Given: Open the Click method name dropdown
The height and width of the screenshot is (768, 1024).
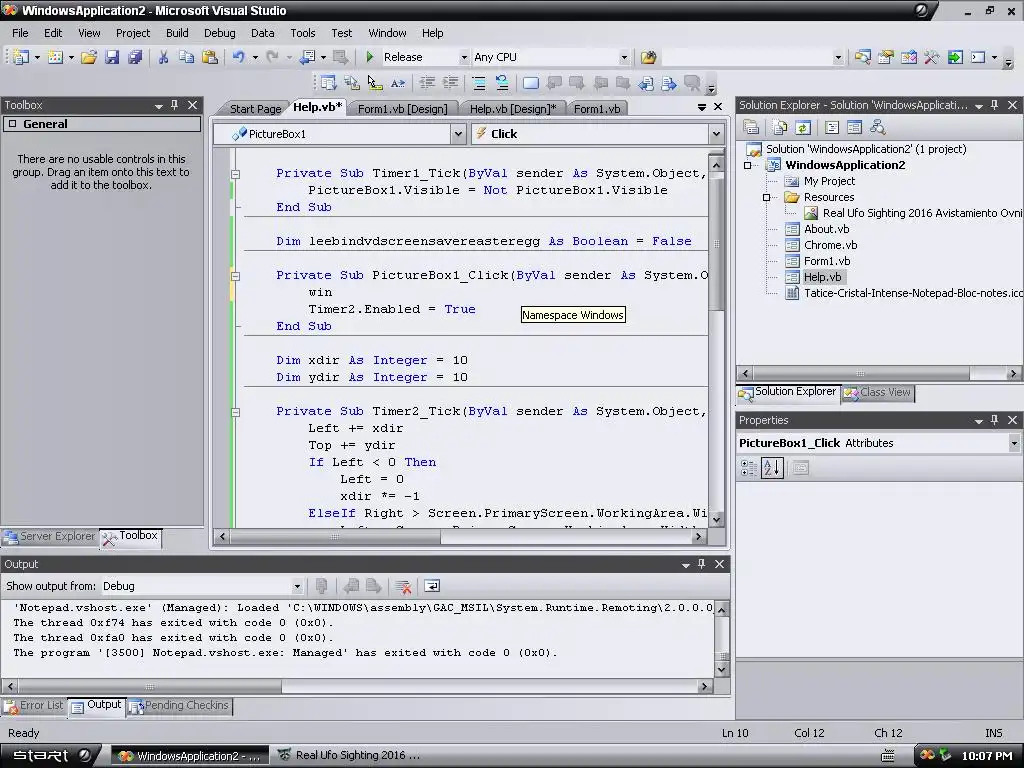Looking at the screenshot, I should [716, 134].
